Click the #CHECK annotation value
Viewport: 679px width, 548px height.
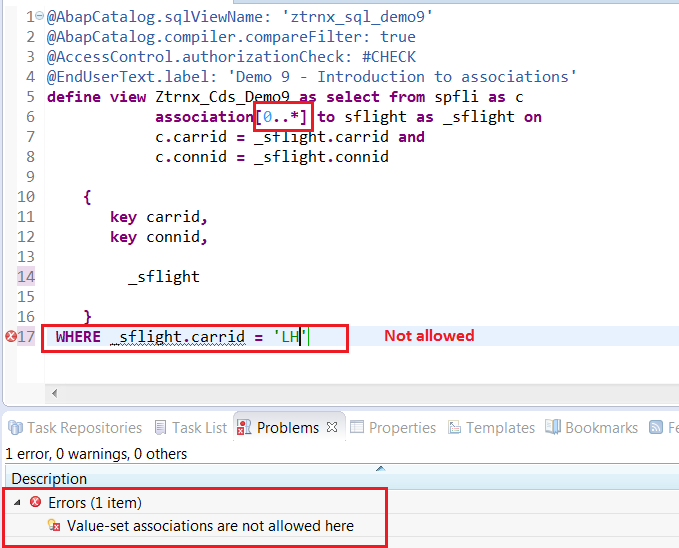point(388,57)
